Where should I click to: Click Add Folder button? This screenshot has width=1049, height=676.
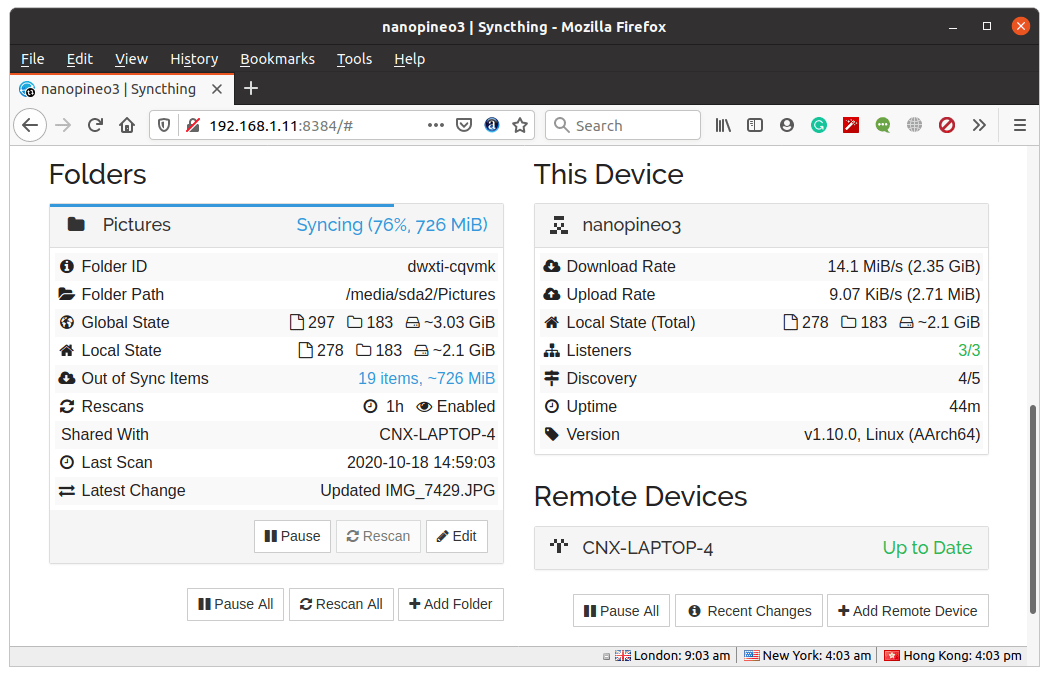[x=451, y=604]
